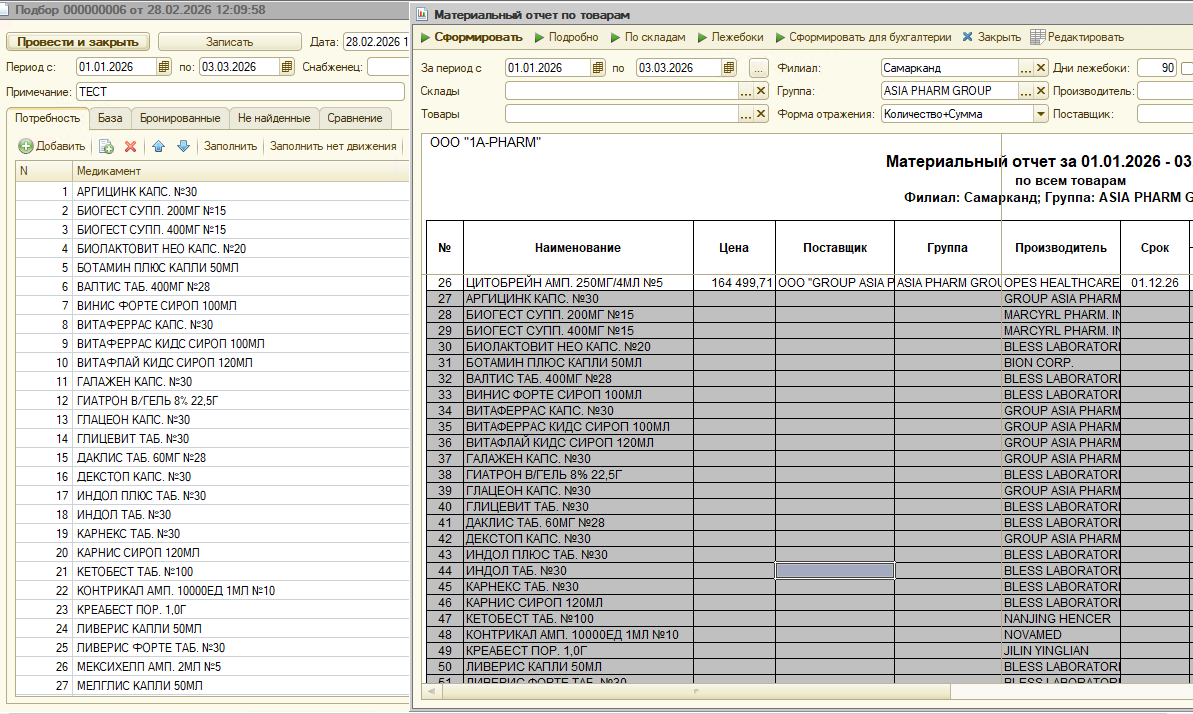Clear the Группа ASIA PHARM GROUP value

[x=1041, y=91]
